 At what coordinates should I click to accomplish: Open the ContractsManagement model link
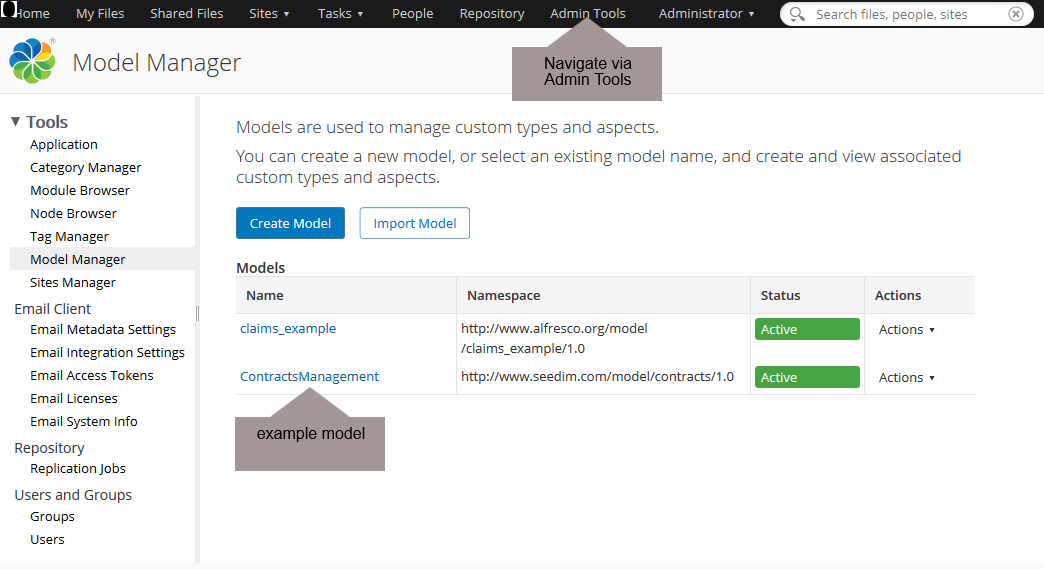309,376
